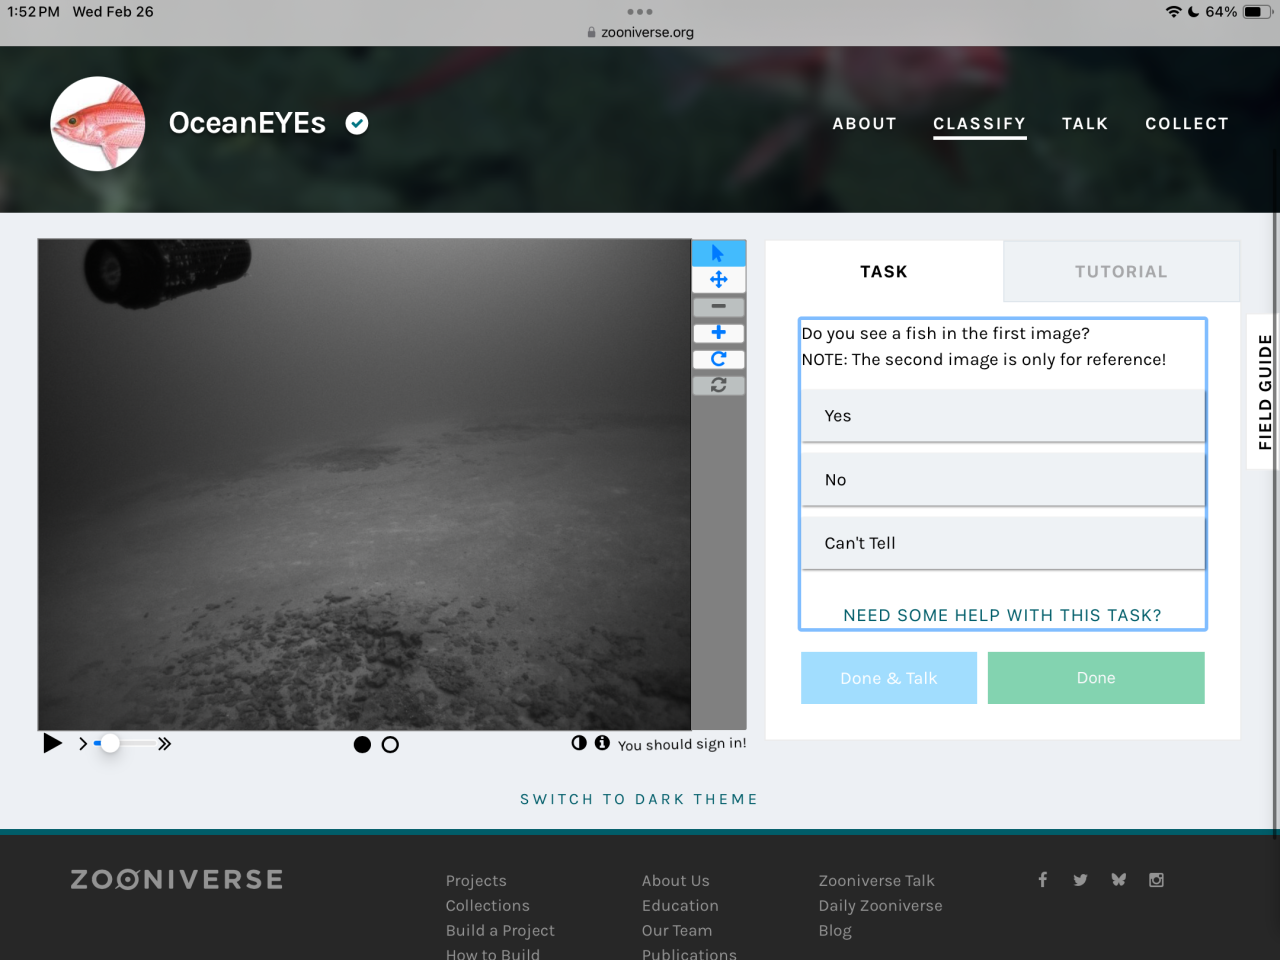Open the About Us footer link
This screenshot has height=960, width=1280.
click(x=676, y=881)
